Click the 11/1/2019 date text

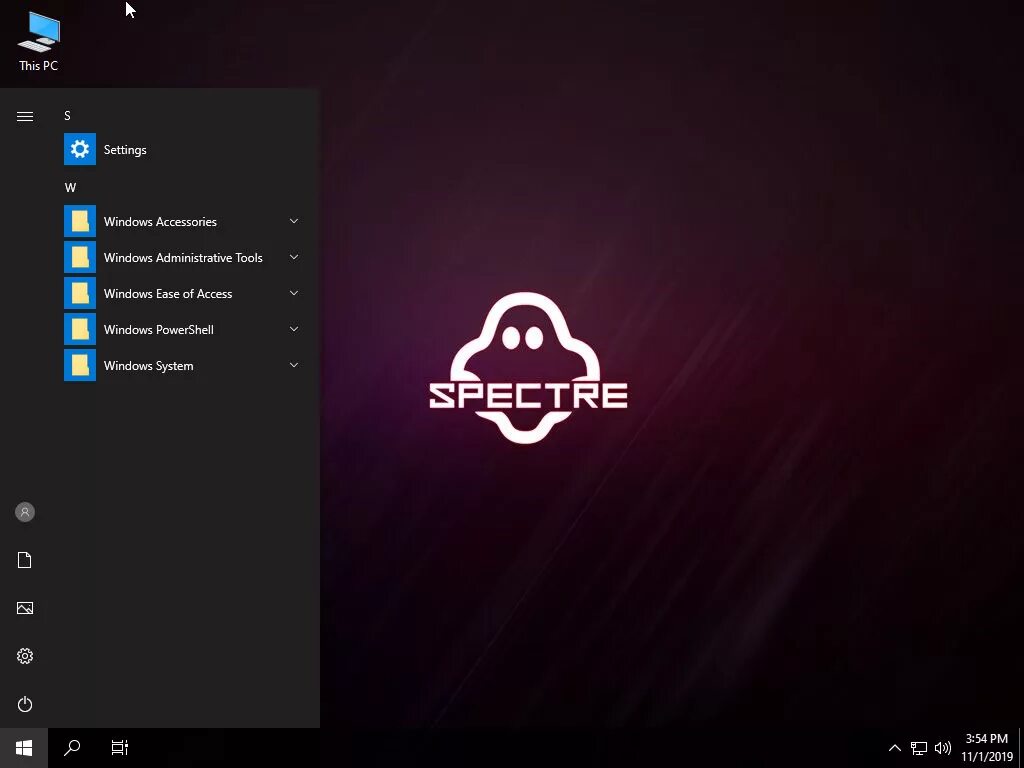click(x=987, y=757)
